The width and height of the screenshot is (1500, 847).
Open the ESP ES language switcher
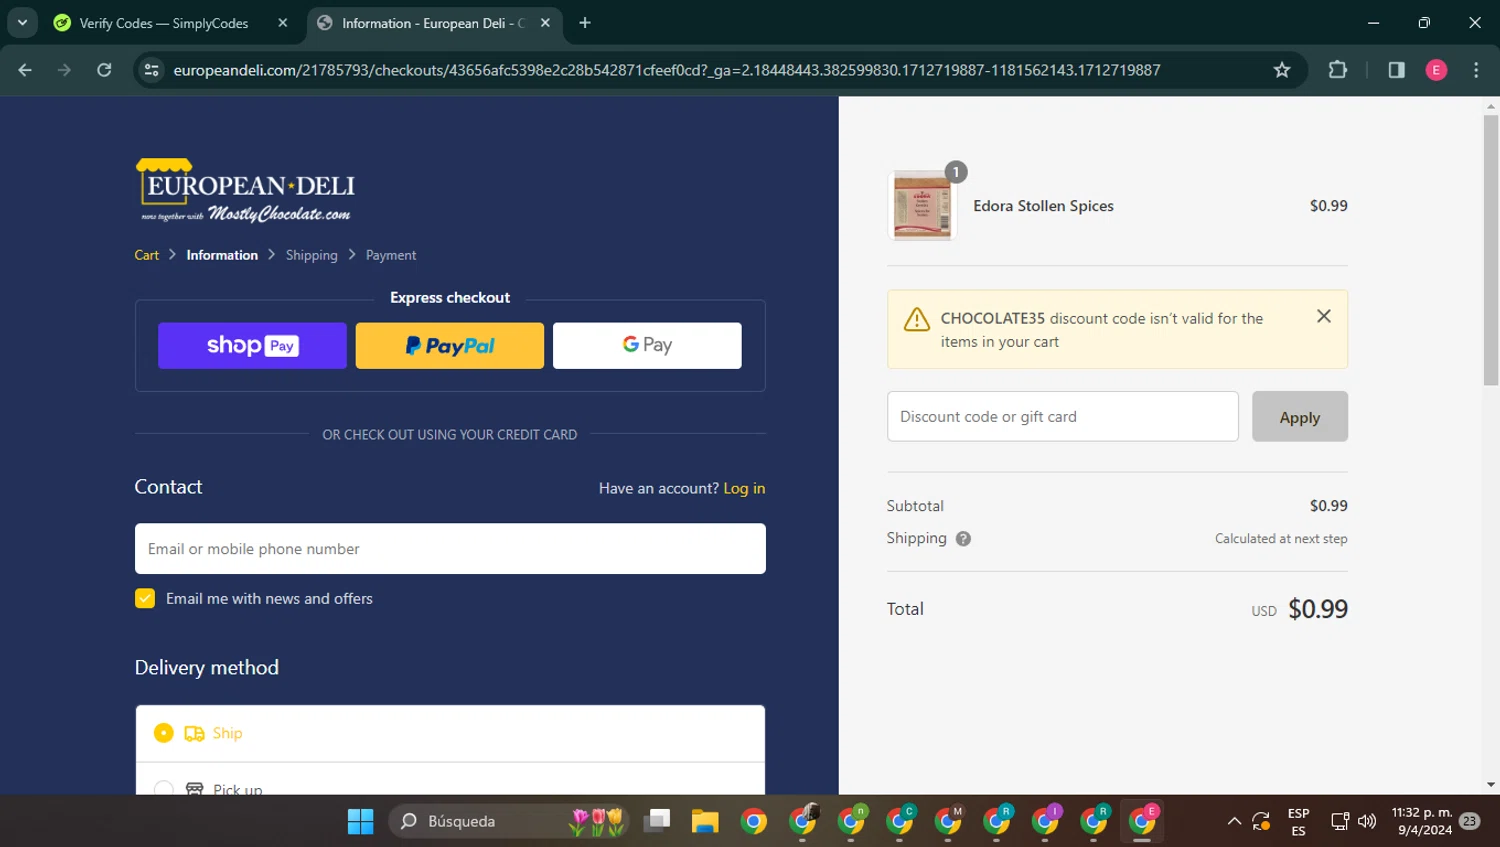tap(1298, 822)
